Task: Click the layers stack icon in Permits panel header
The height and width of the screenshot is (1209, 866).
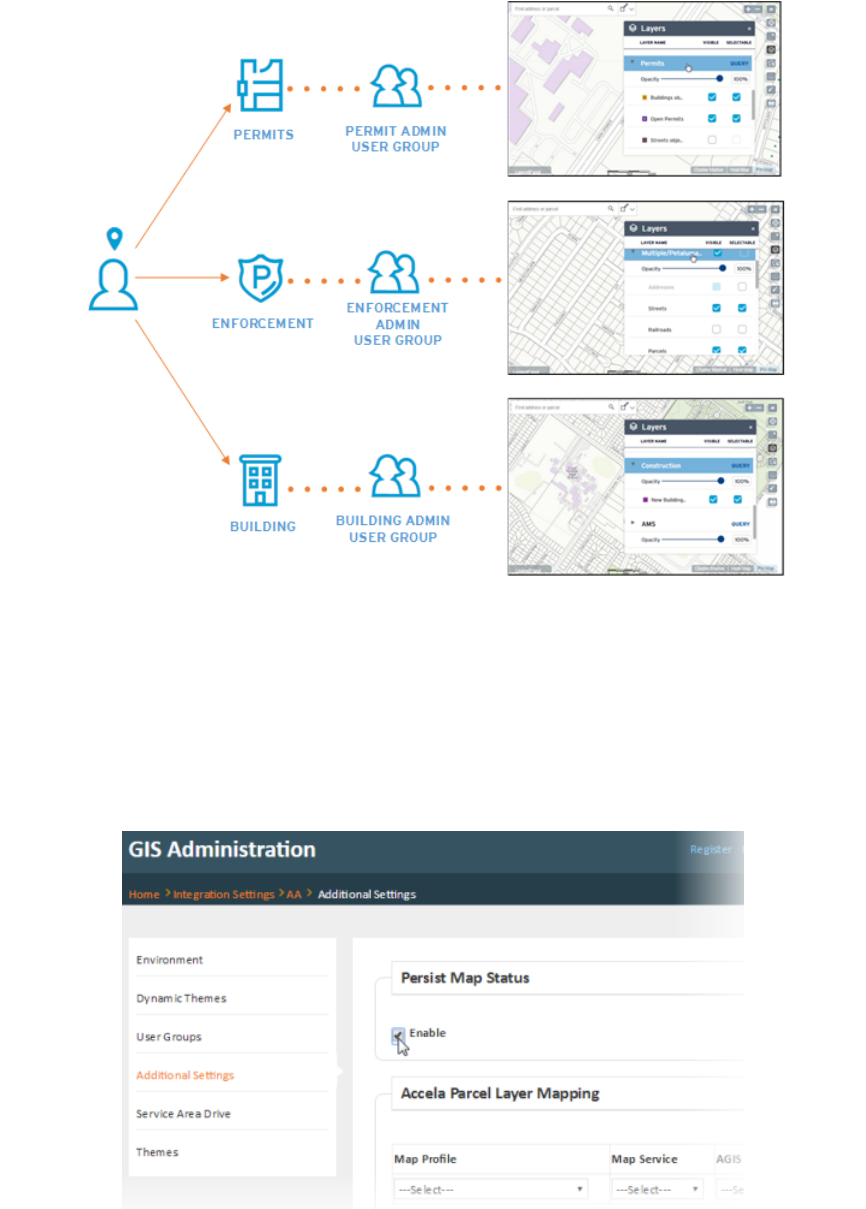Action: point(634,29)
